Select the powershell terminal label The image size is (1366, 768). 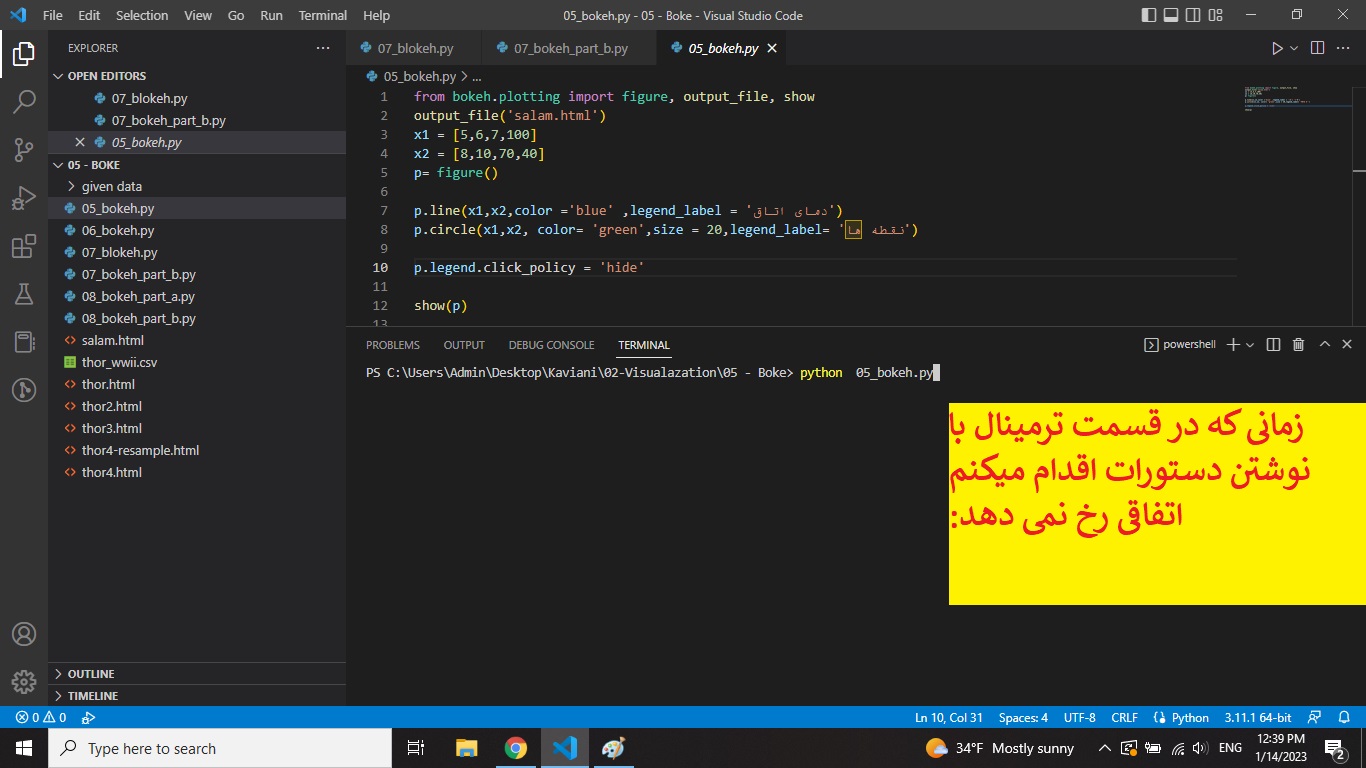1180,344
